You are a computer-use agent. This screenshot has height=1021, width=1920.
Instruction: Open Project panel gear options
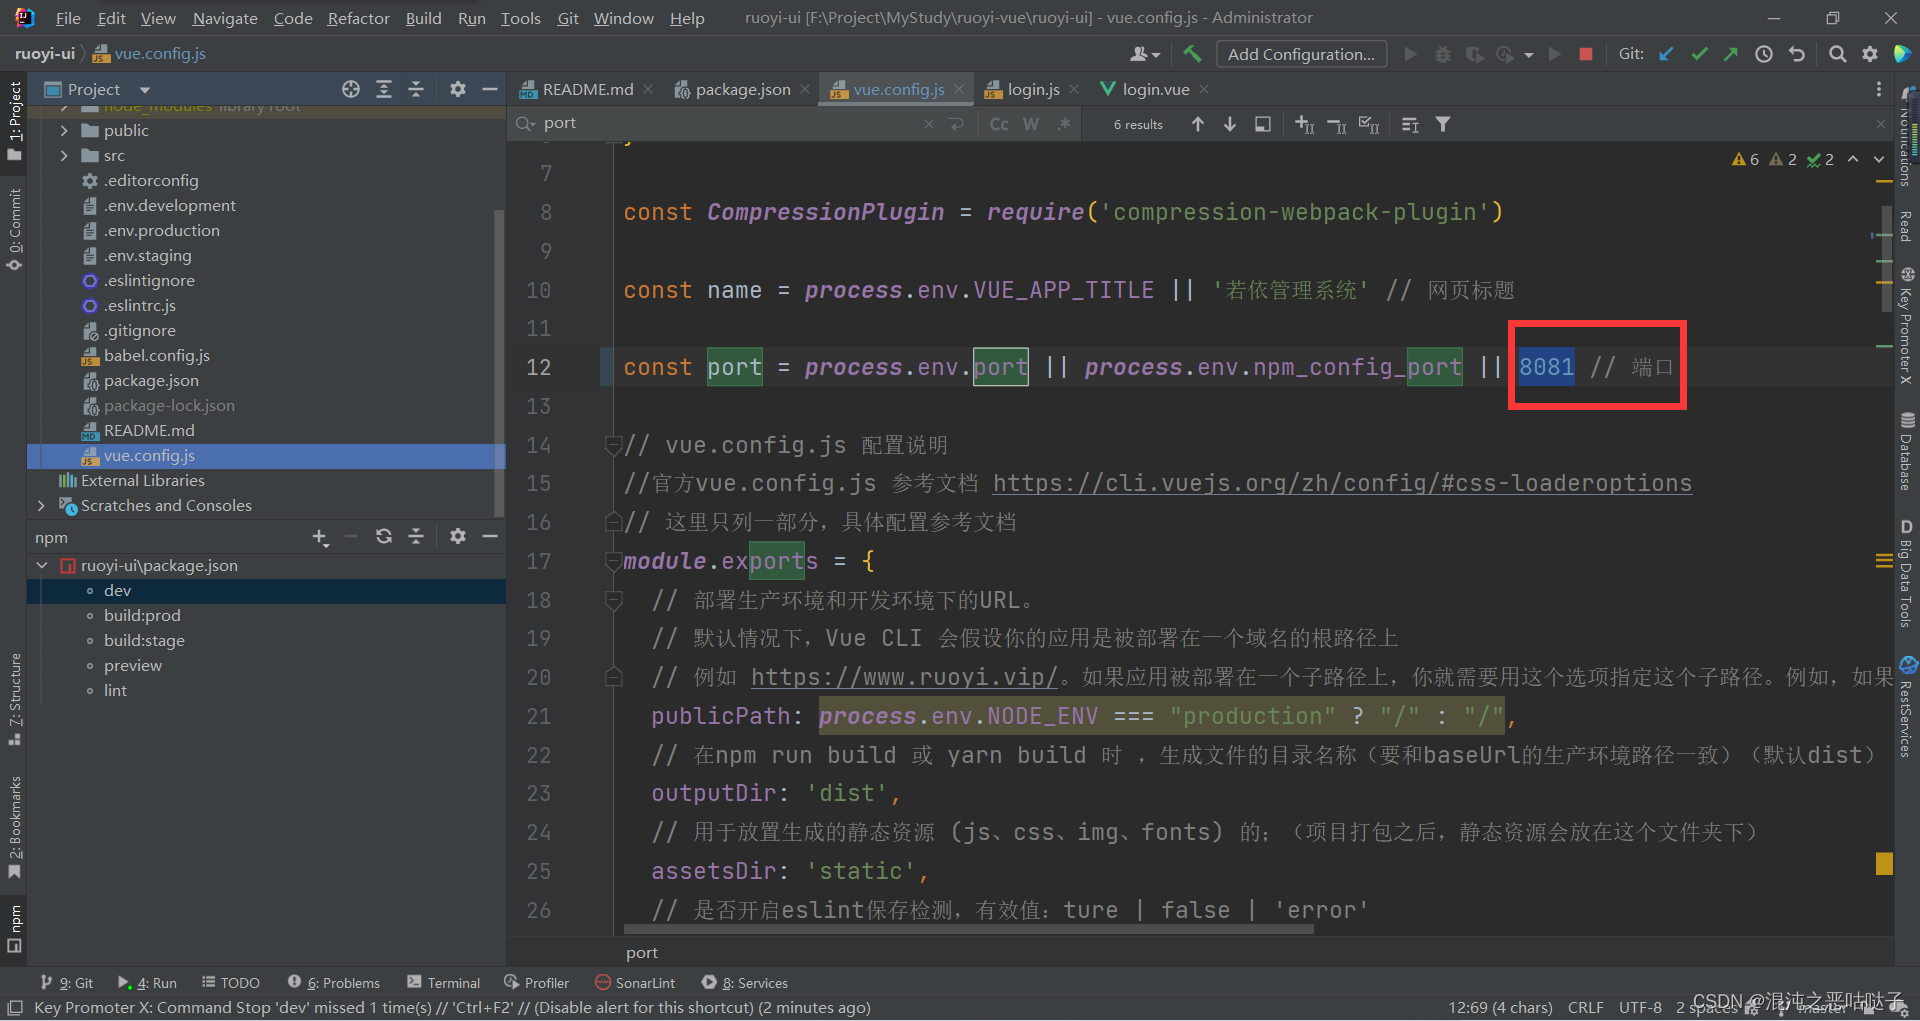[458, 89]
